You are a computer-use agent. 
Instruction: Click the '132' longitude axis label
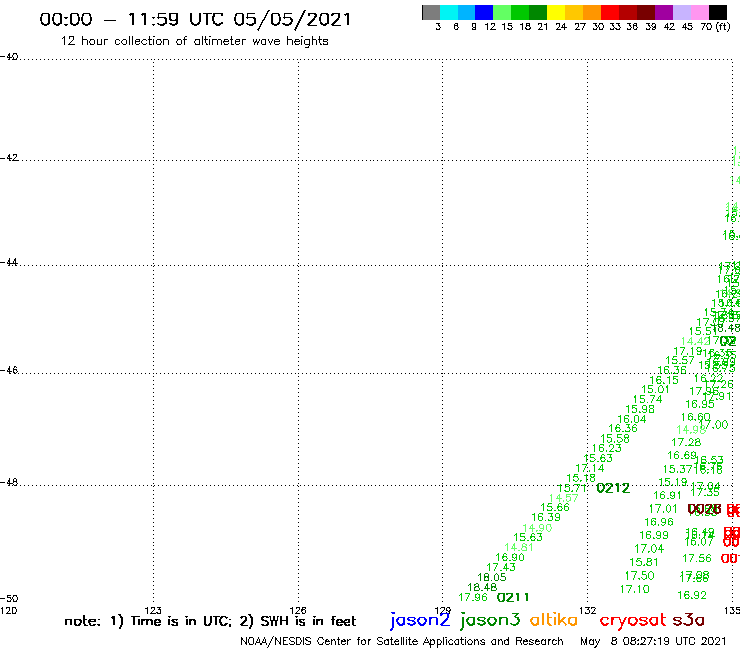click(588, 610)
